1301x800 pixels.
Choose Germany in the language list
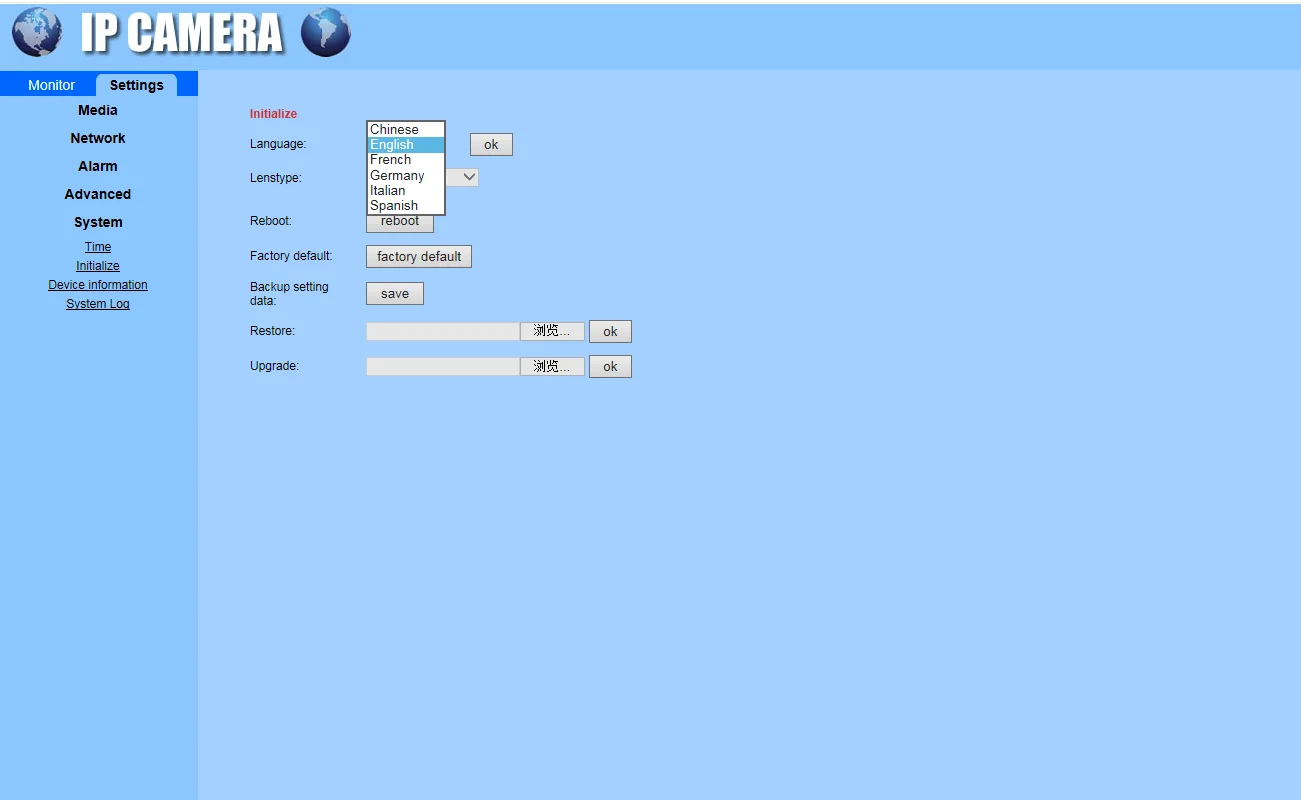(x=406, y=176)
